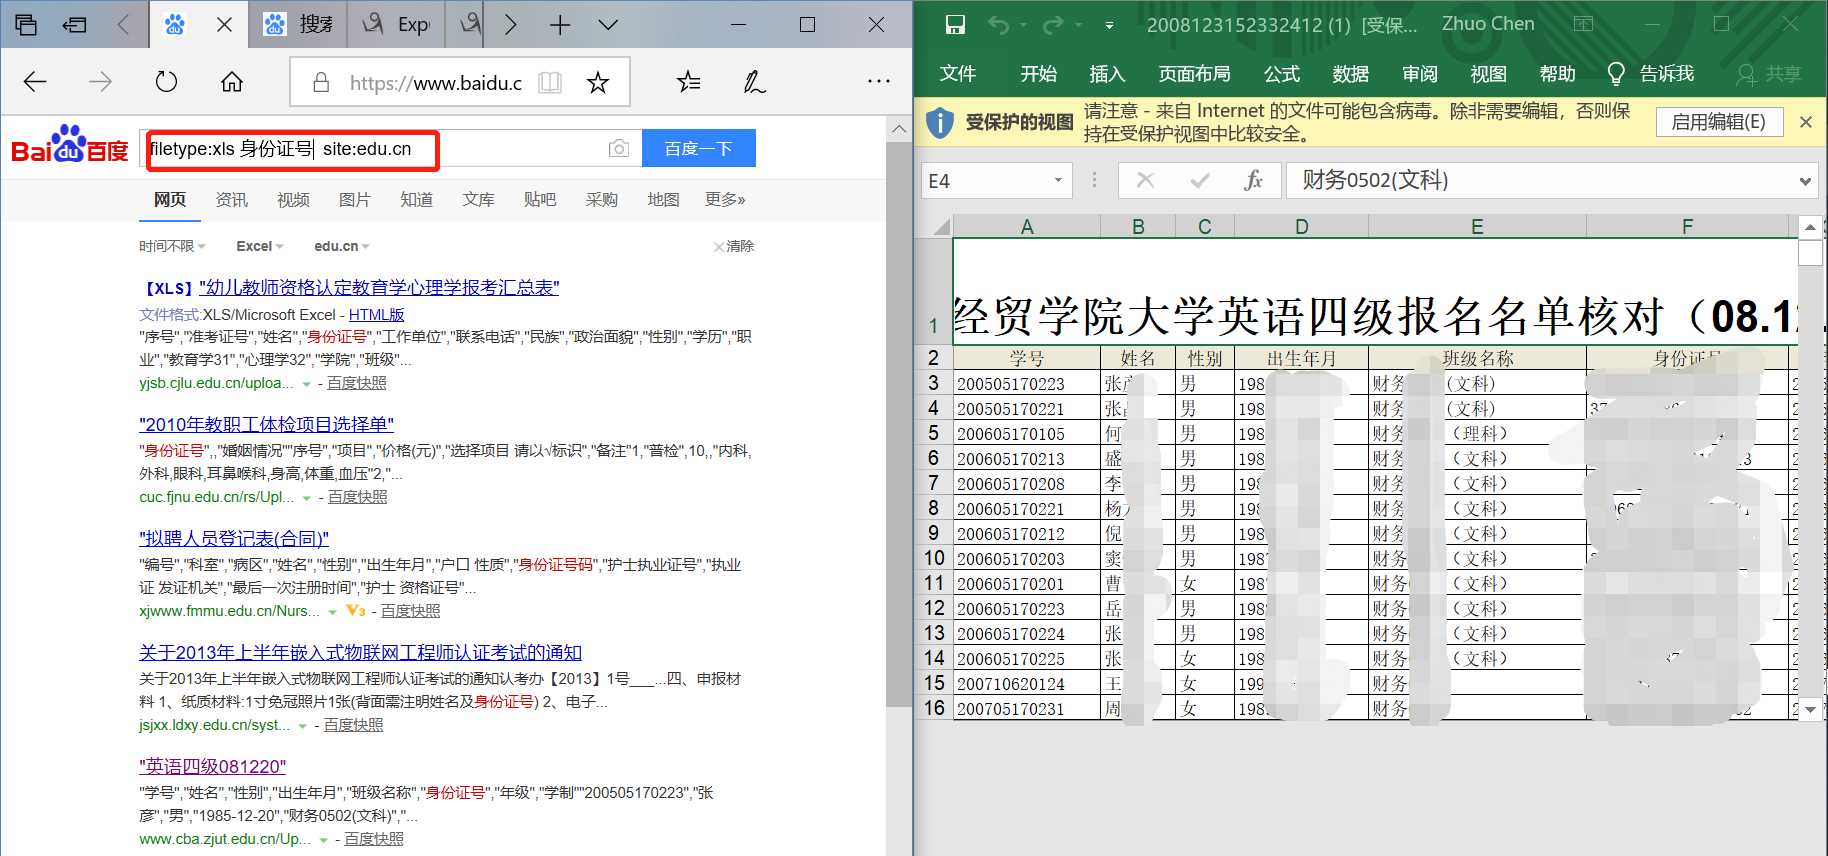The width and height of the screenshot is (1828, 856).
Task: Open the Excel 插入 ribbon tab
Action: (1107, 74)
